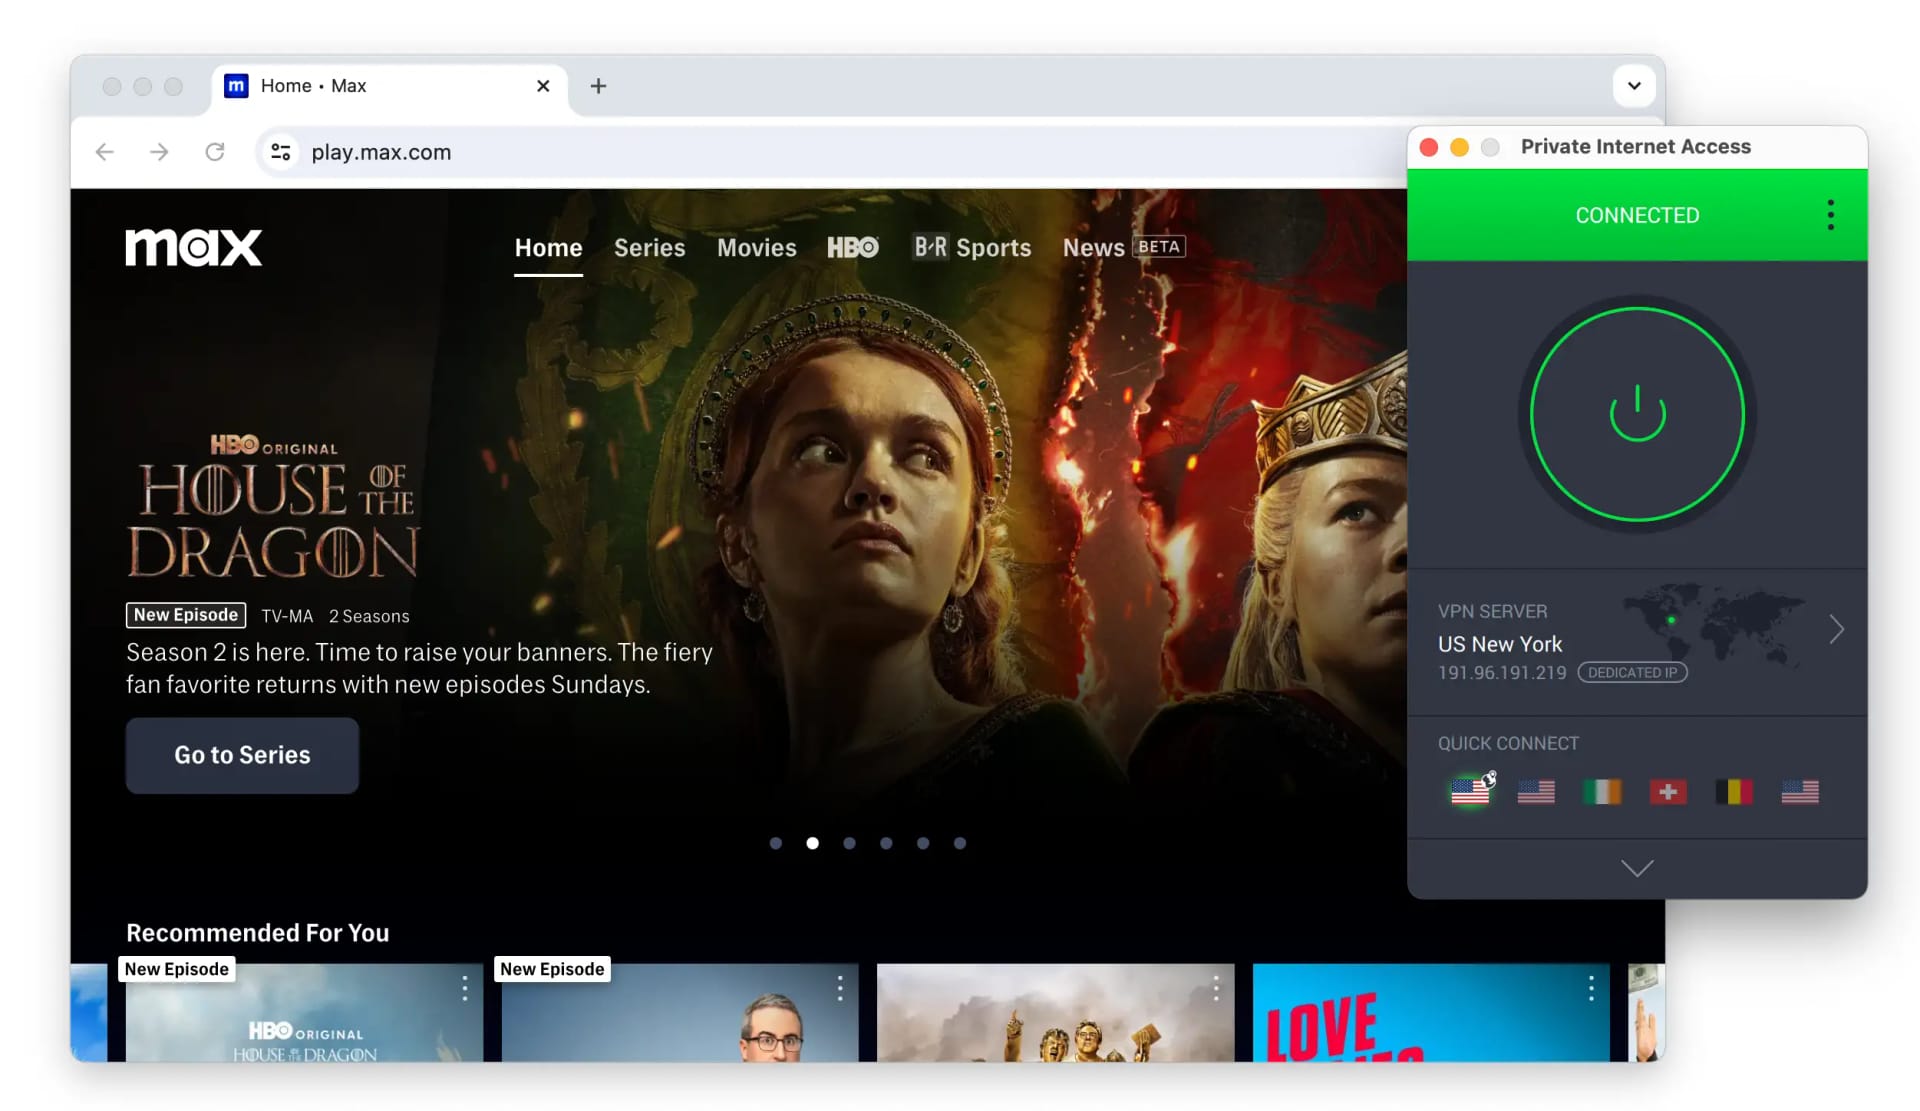Click the first Quick Connect US flag icon
Screen dimensions: 1920x1111
1470,790
